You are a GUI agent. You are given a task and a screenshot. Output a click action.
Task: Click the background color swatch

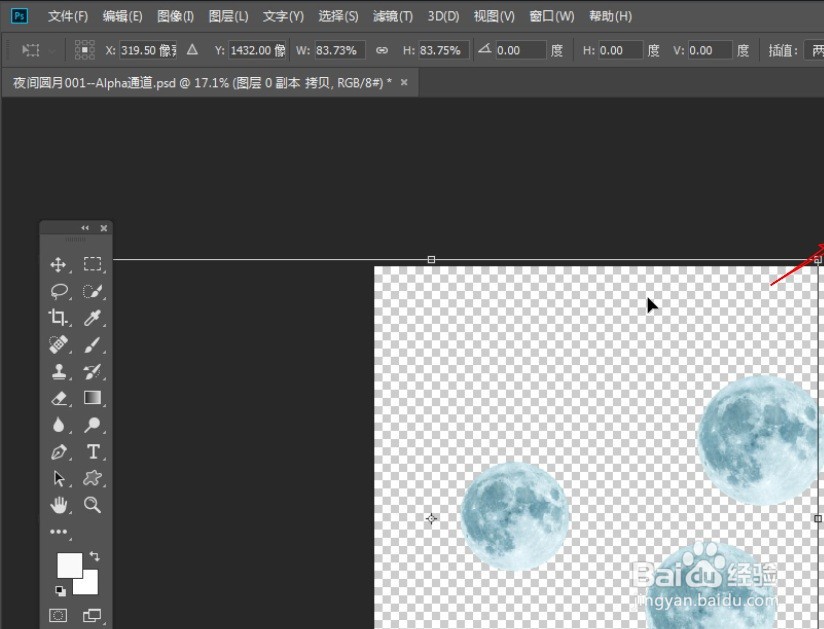(x=89, y=585)
